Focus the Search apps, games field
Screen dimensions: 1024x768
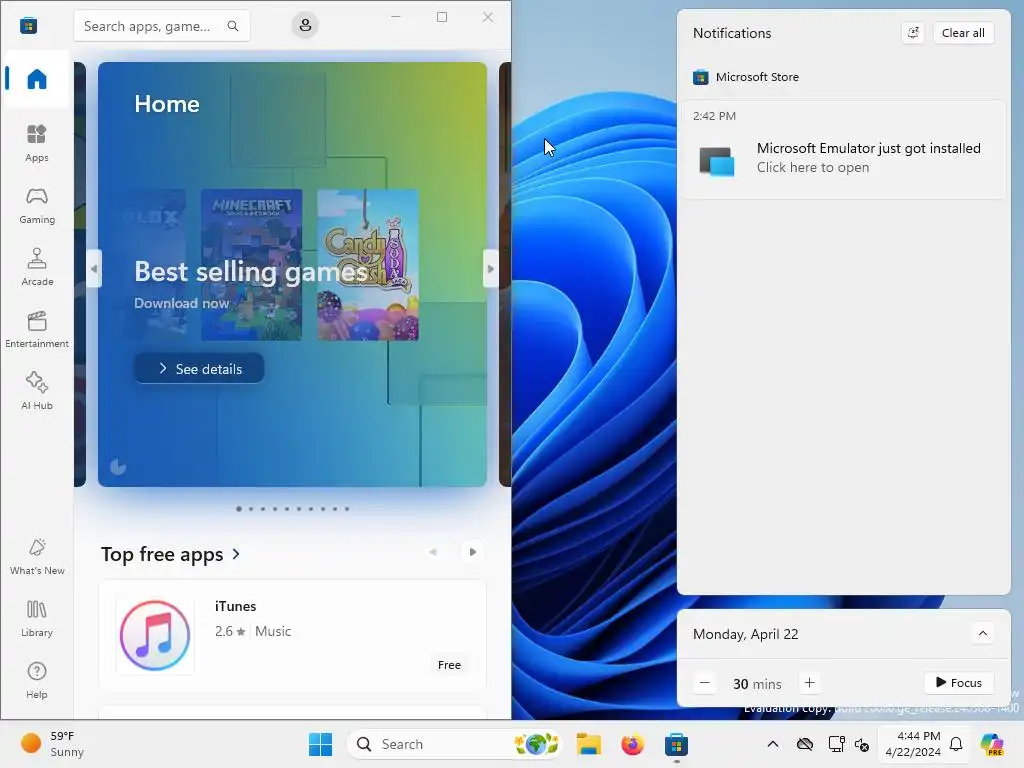click(162, 26)
